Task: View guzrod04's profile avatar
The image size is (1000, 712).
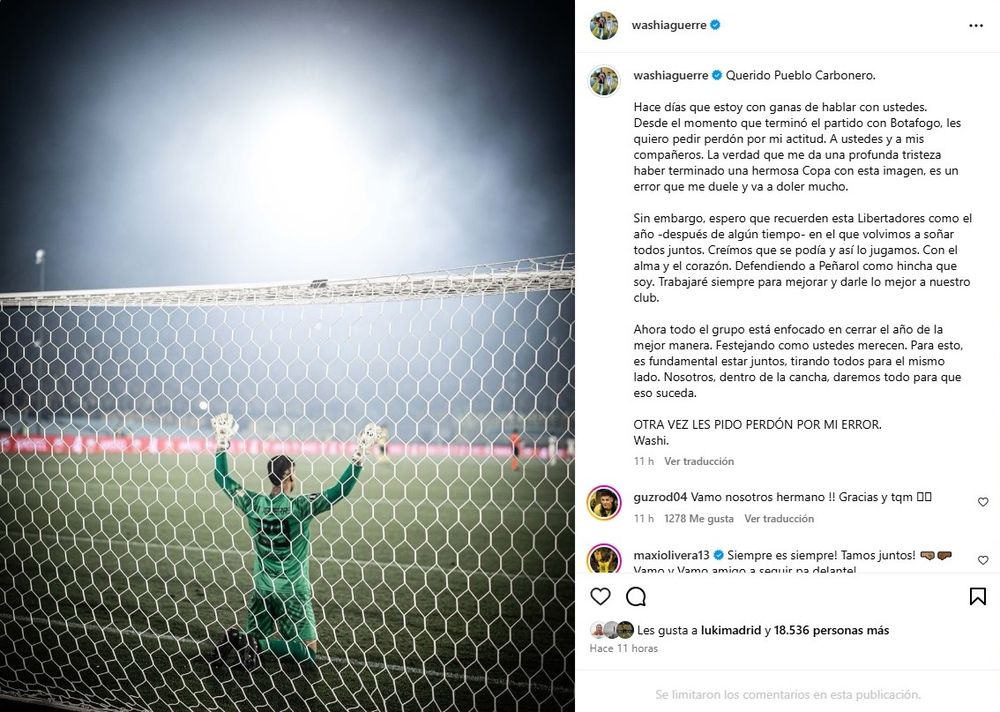Action: point(604,503)
